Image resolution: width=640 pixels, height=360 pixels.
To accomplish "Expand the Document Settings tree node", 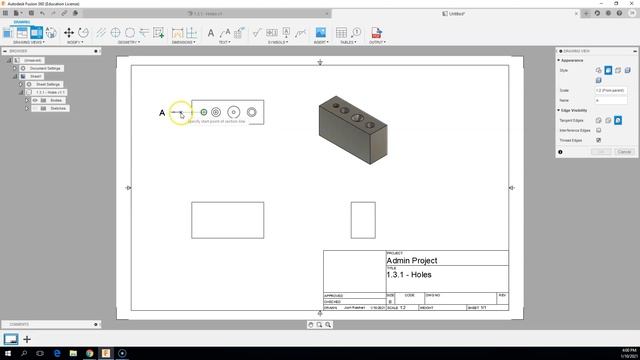I will [x=15, y=68].
